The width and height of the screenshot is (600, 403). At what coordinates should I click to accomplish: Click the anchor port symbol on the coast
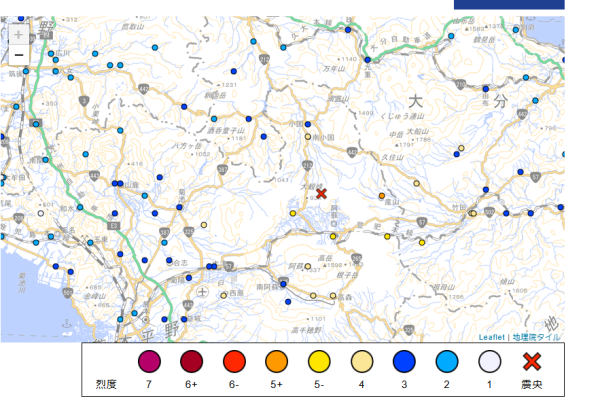pyautogui.click(x=67, y=324)
